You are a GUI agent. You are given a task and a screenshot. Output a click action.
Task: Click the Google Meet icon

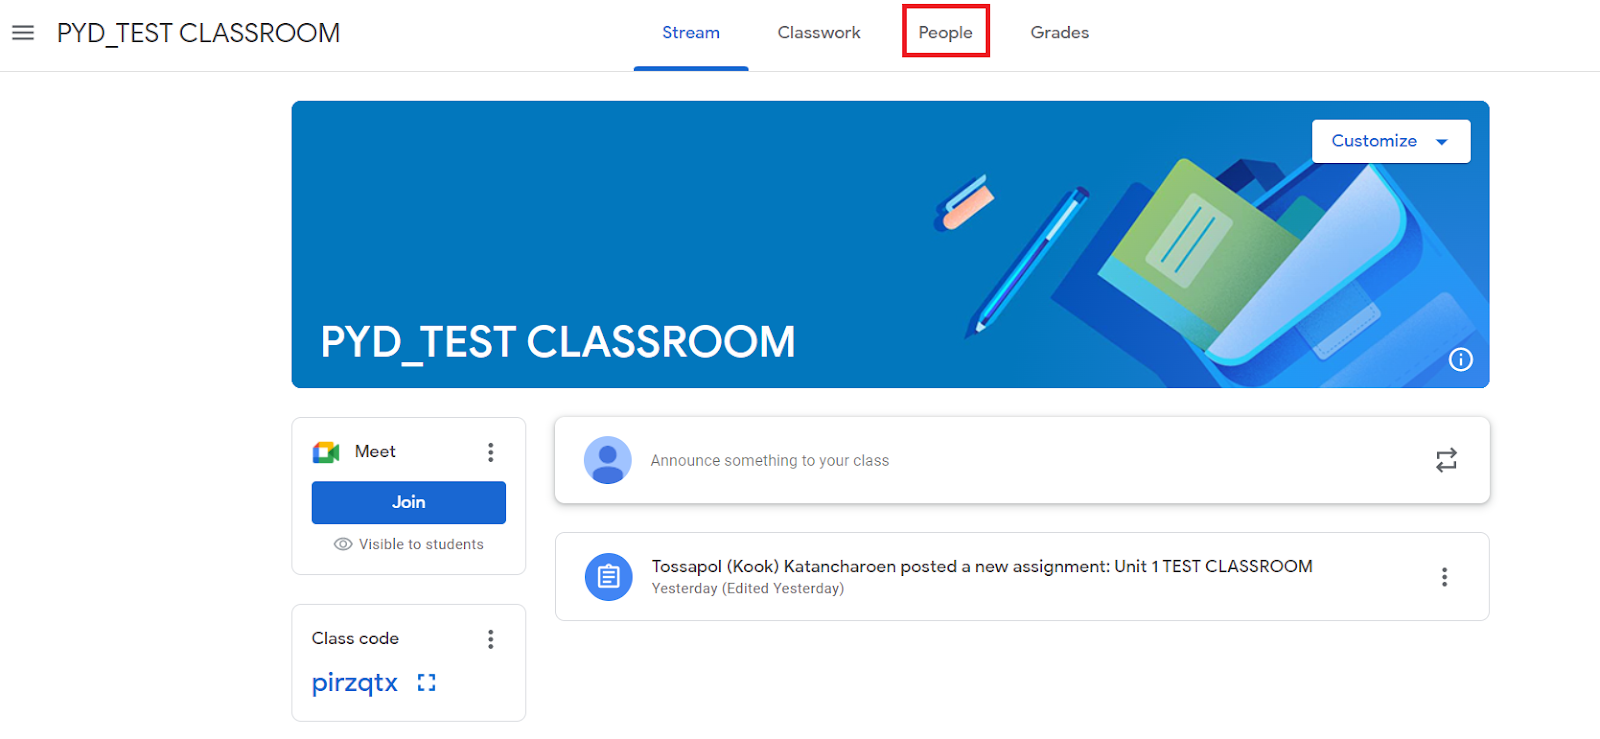pos(326,452)
